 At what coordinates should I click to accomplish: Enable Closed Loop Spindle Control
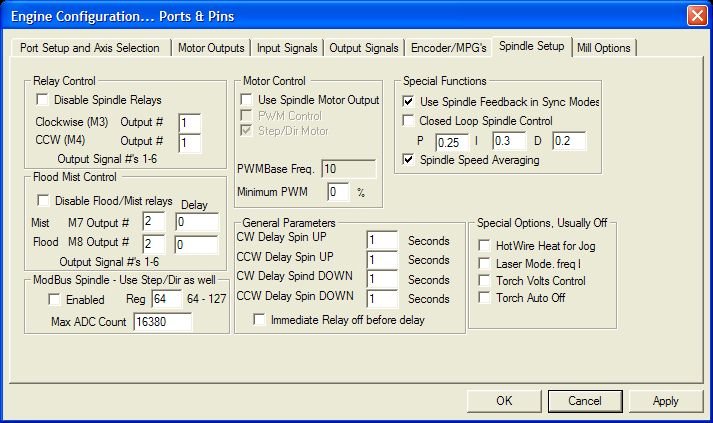click(408, 121)
